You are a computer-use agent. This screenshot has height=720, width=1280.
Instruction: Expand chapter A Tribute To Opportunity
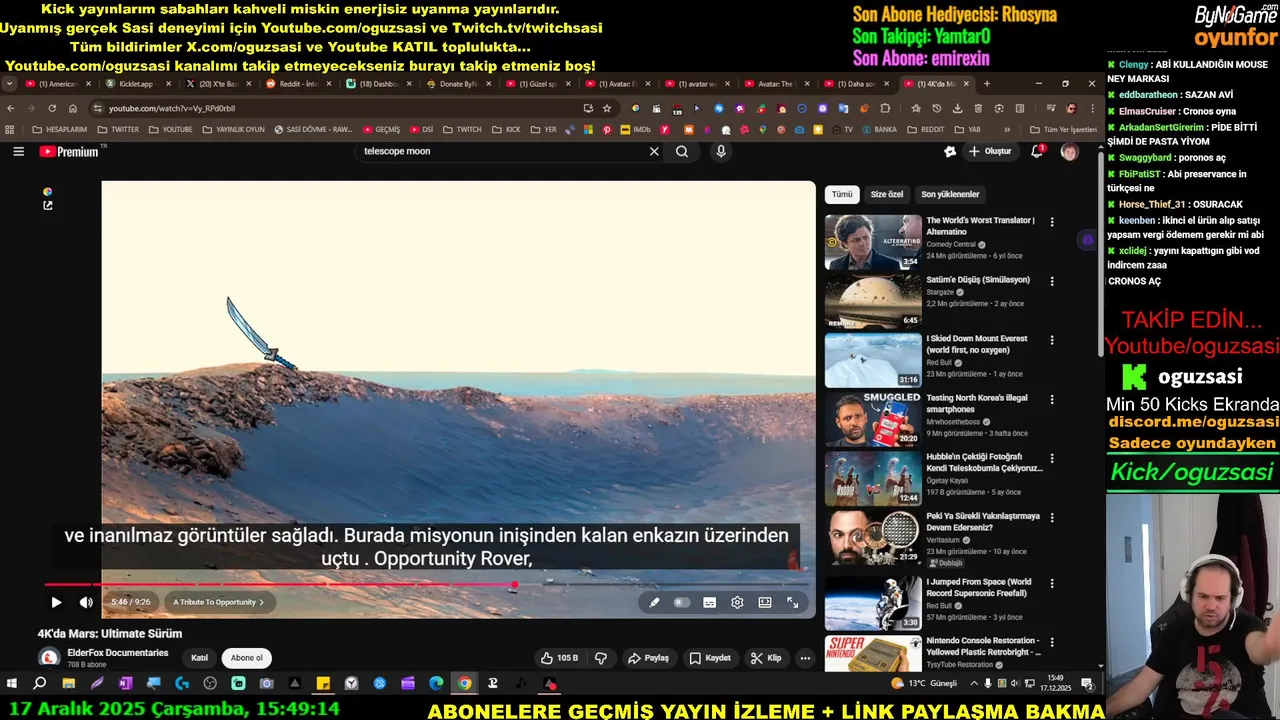click(218, 602)
